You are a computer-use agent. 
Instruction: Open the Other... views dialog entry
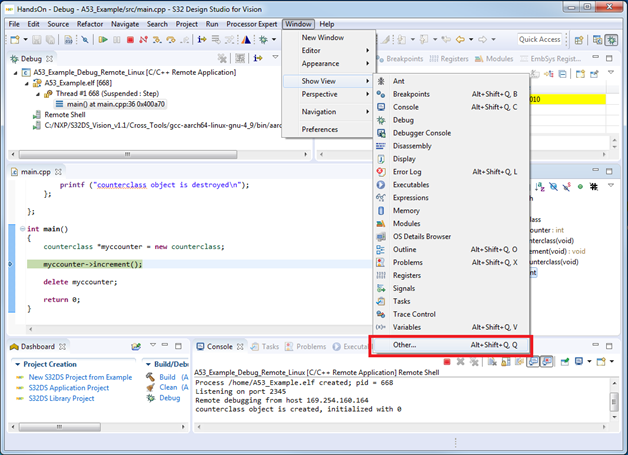point(451,345)
